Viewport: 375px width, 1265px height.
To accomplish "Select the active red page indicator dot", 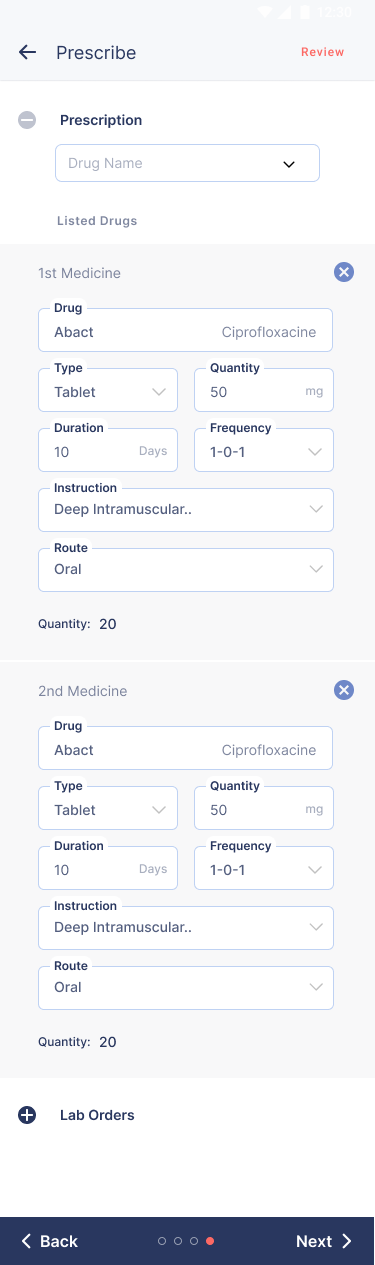I will tap(210, 1241).
